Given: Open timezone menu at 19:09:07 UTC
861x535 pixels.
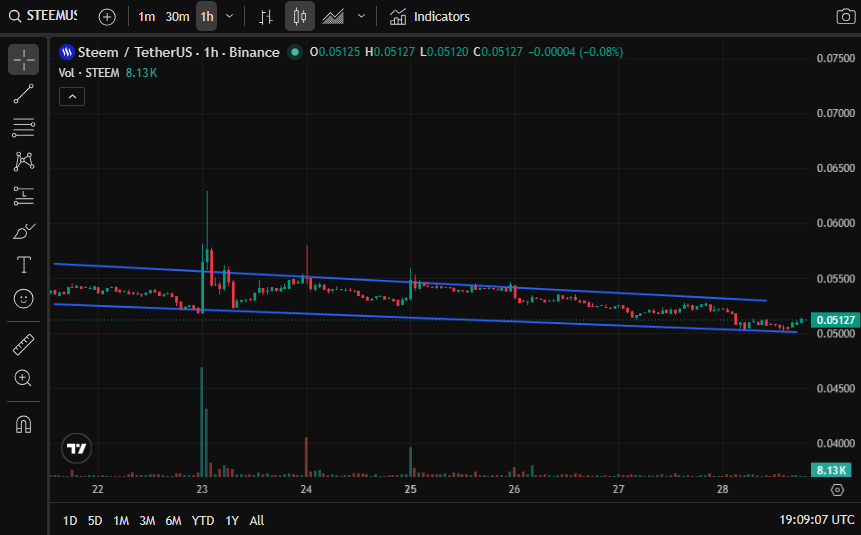Looking at the screenshot, I should coord(816,520).
